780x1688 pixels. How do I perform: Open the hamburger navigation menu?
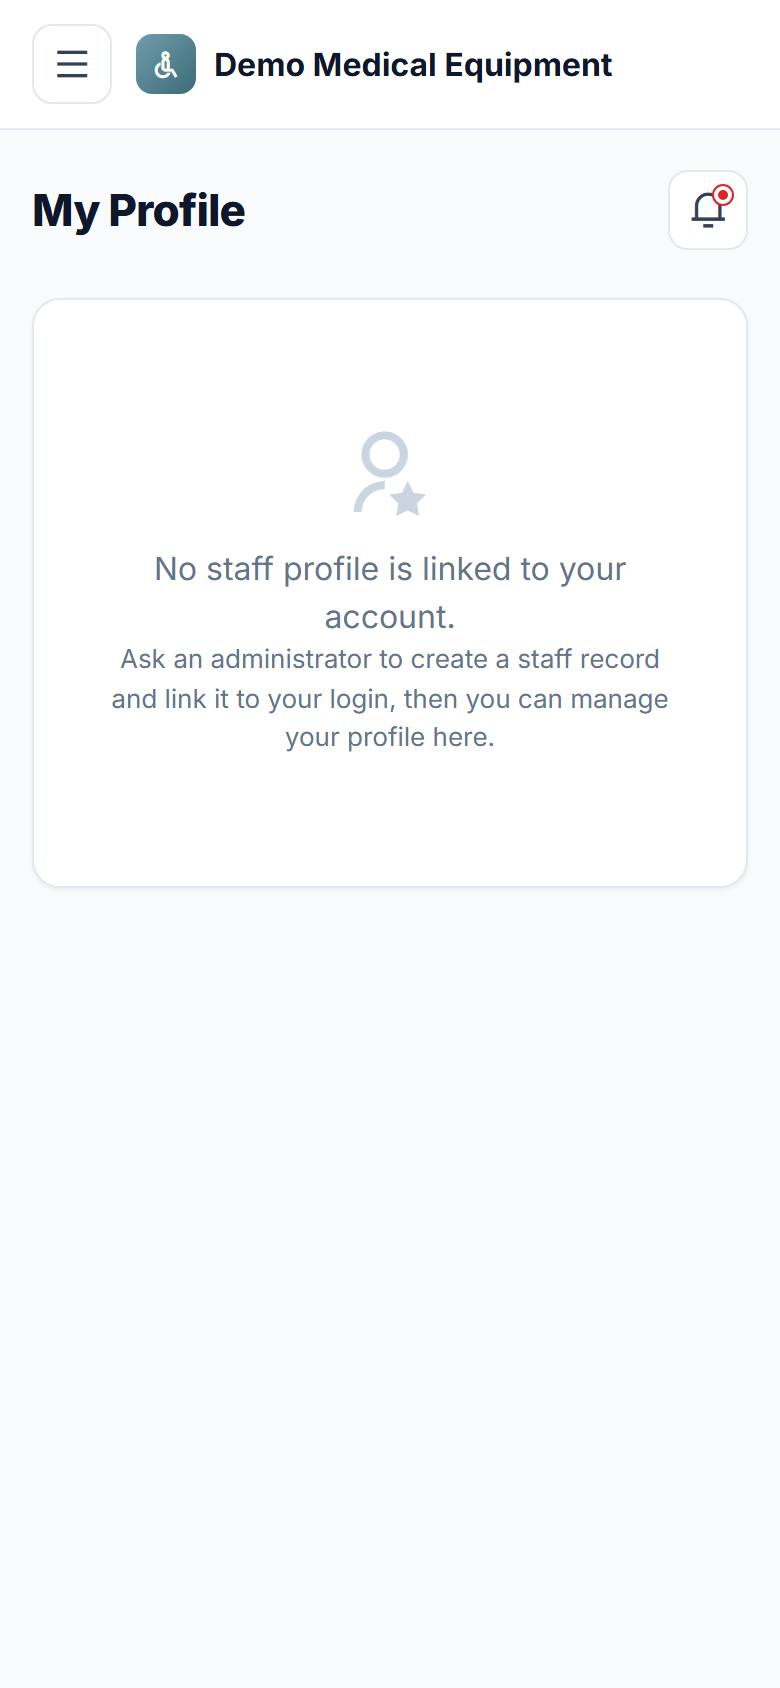click(72, 64)
